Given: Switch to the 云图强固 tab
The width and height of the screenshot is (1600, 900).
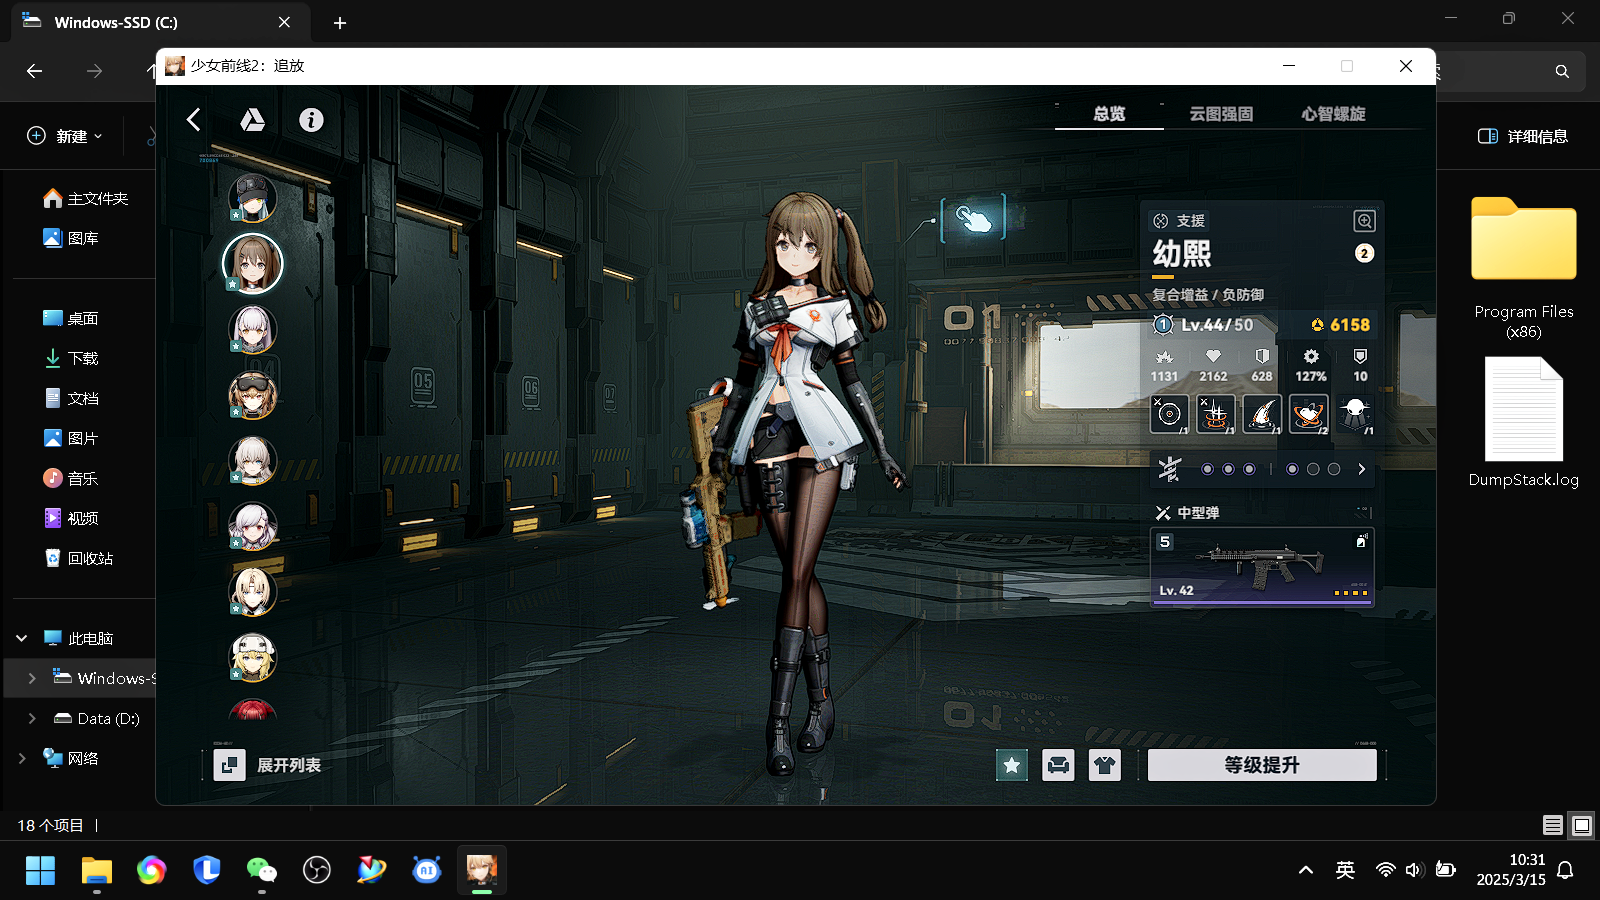Looking at the screenshot, I should [1221, 114].
